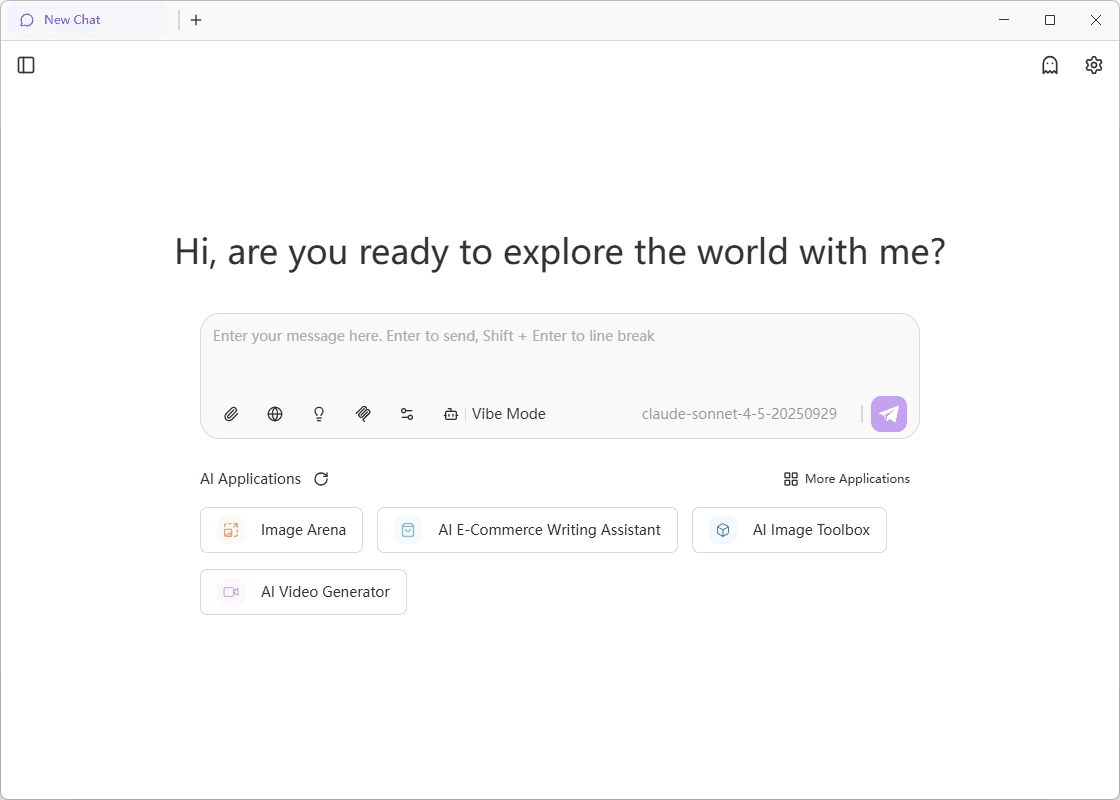
Task: Expand More Applications
Action: [847, 479]
